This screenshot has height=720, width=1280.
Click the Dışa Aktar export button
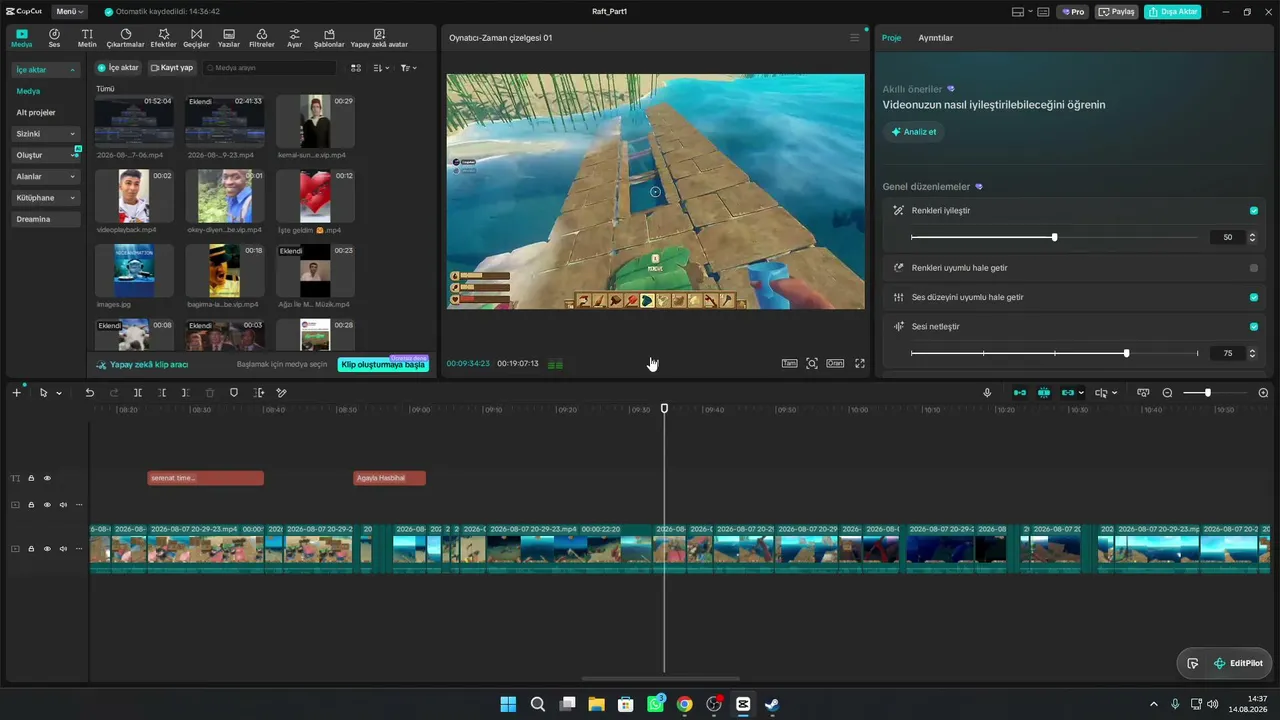coord(1173,12)
